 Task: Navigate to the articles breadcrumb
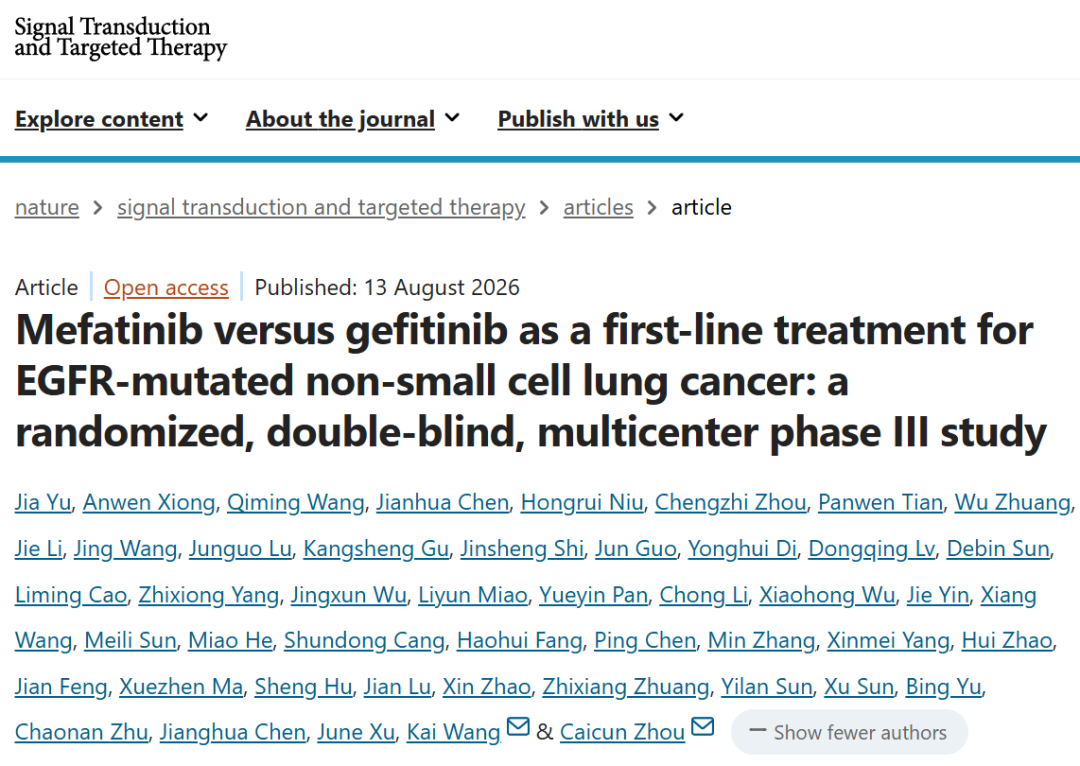point(598,207)
